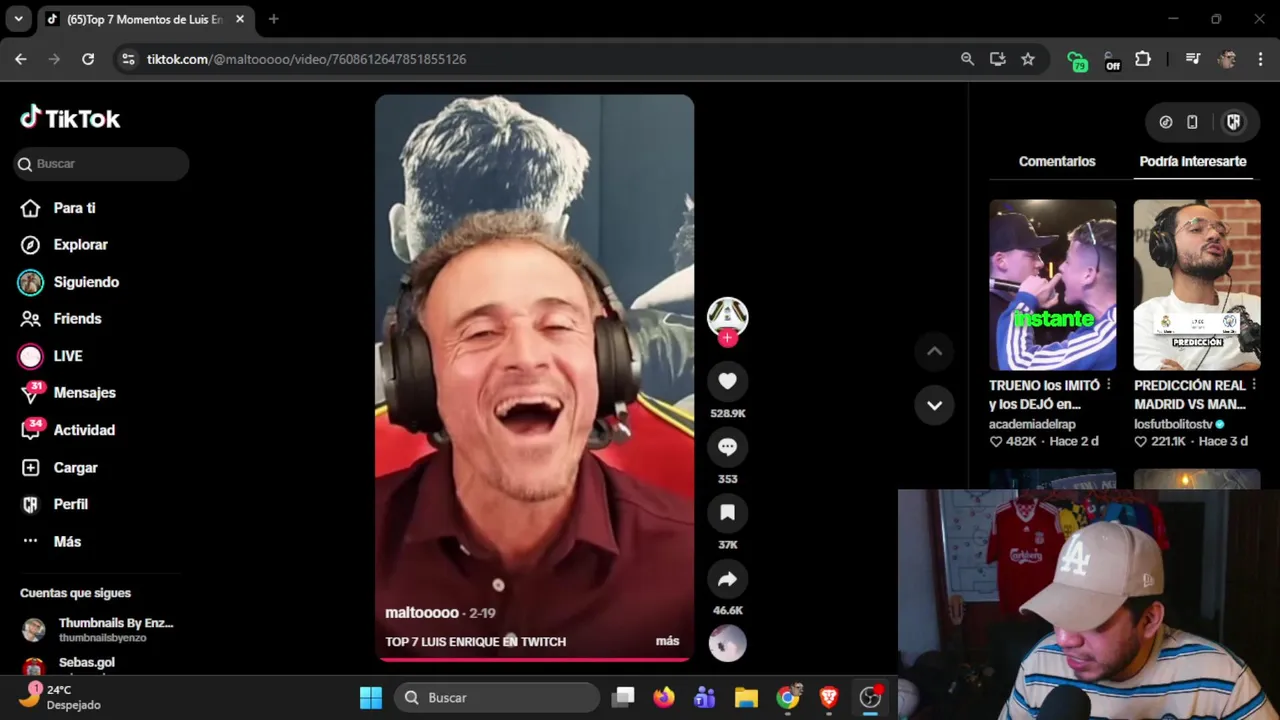
Task: Launch Firefox from the taskbar
Action: coord(664,698)
